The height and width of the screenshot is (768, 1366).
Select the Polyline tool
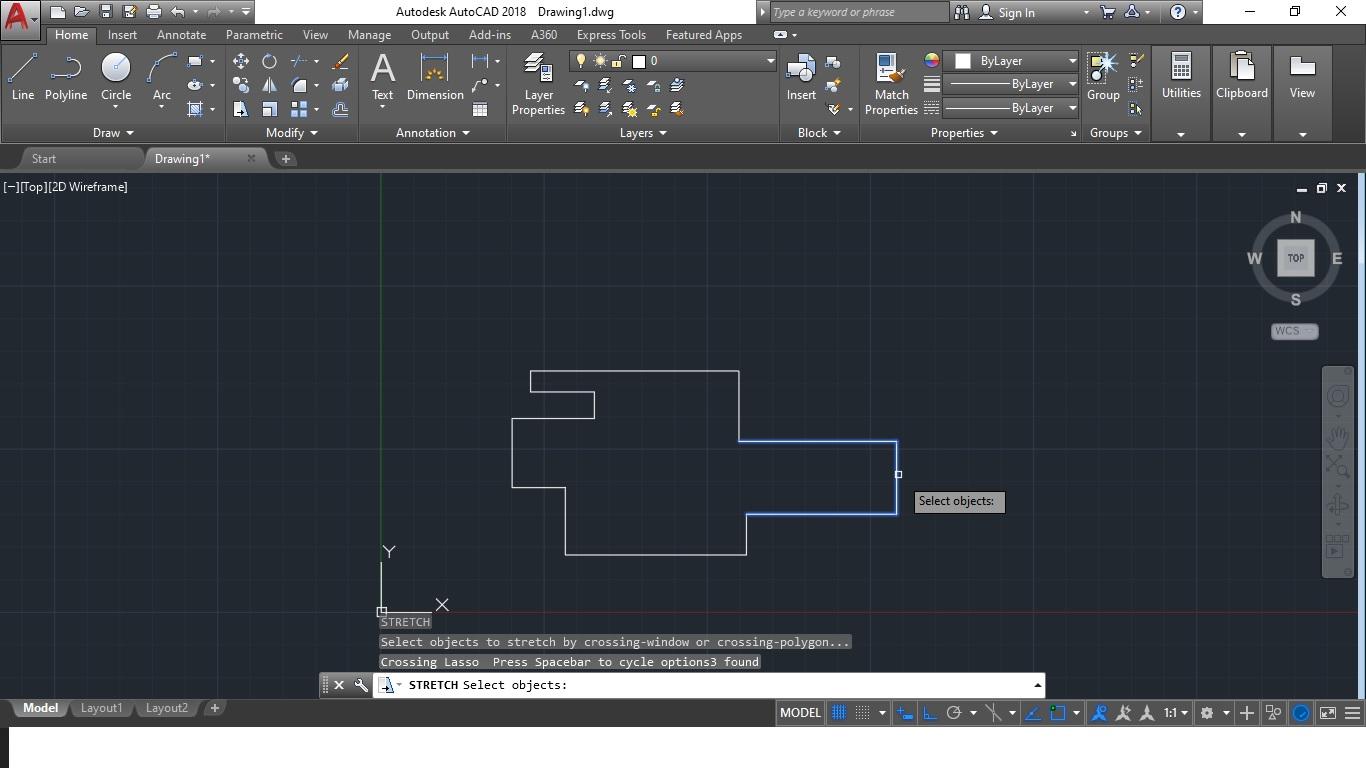coord(65,77)
